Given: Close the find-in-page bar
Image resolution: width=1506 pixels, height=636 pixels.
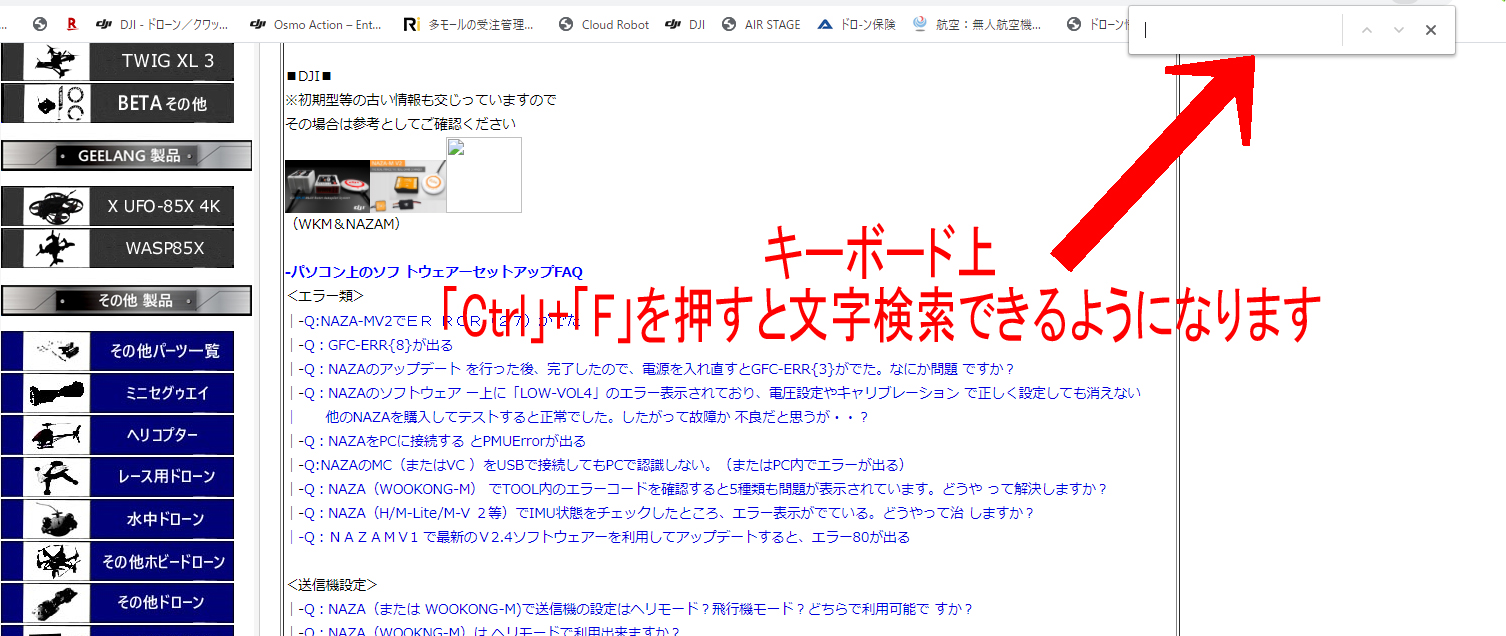Looking at the screenshot, I should pyautogui.click(x=1431, y=30).
